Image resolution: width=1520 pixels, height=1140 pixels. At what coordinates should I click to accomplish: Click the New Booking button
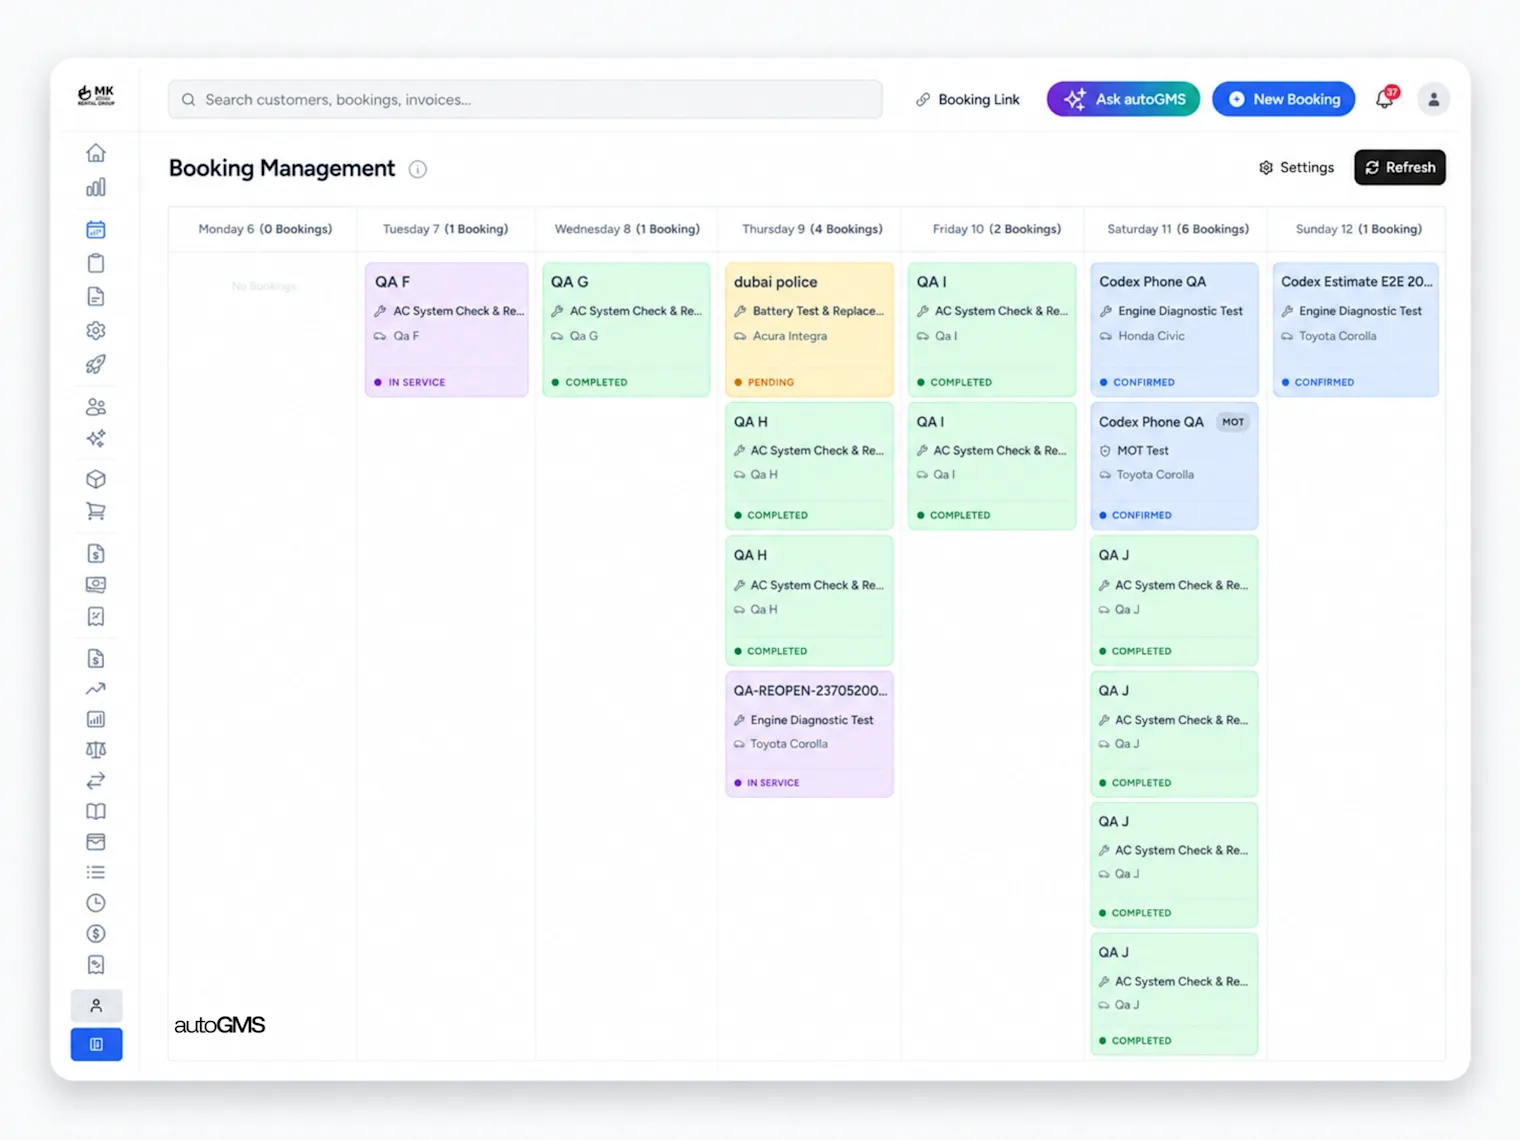pyautogui.click(x=1284, y=99)
